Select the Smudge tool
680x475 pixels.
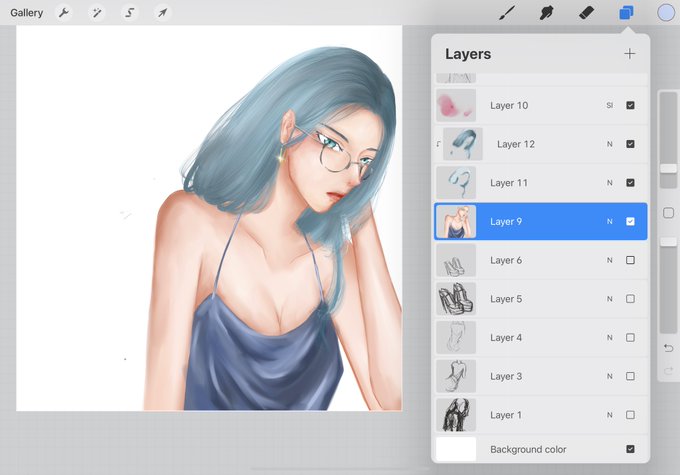coord(546,13)
